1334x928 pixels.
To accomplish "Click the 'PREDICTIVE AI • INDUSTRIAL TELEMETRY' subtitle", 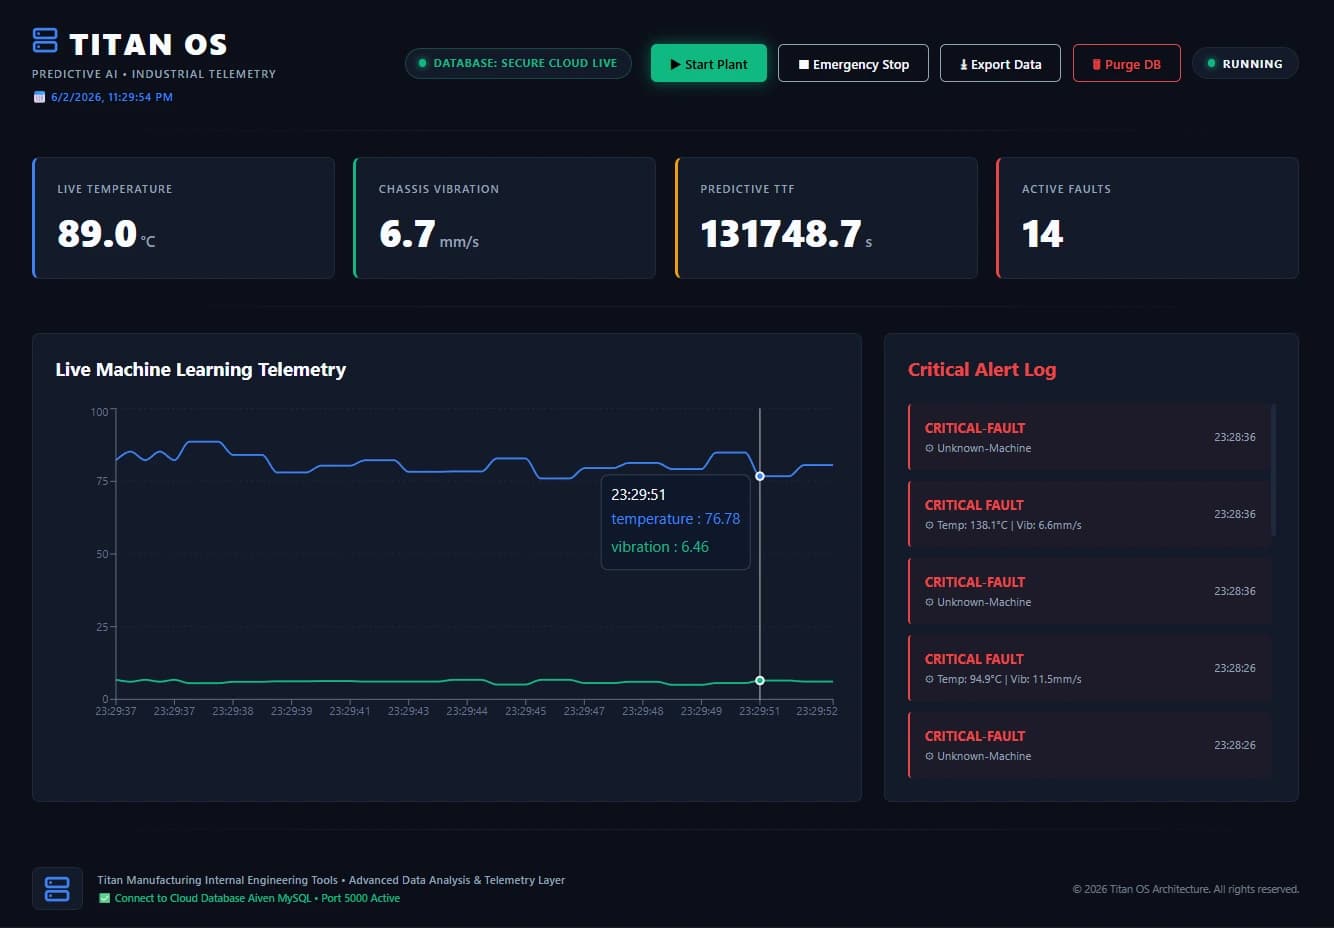I will pos(154,74).
